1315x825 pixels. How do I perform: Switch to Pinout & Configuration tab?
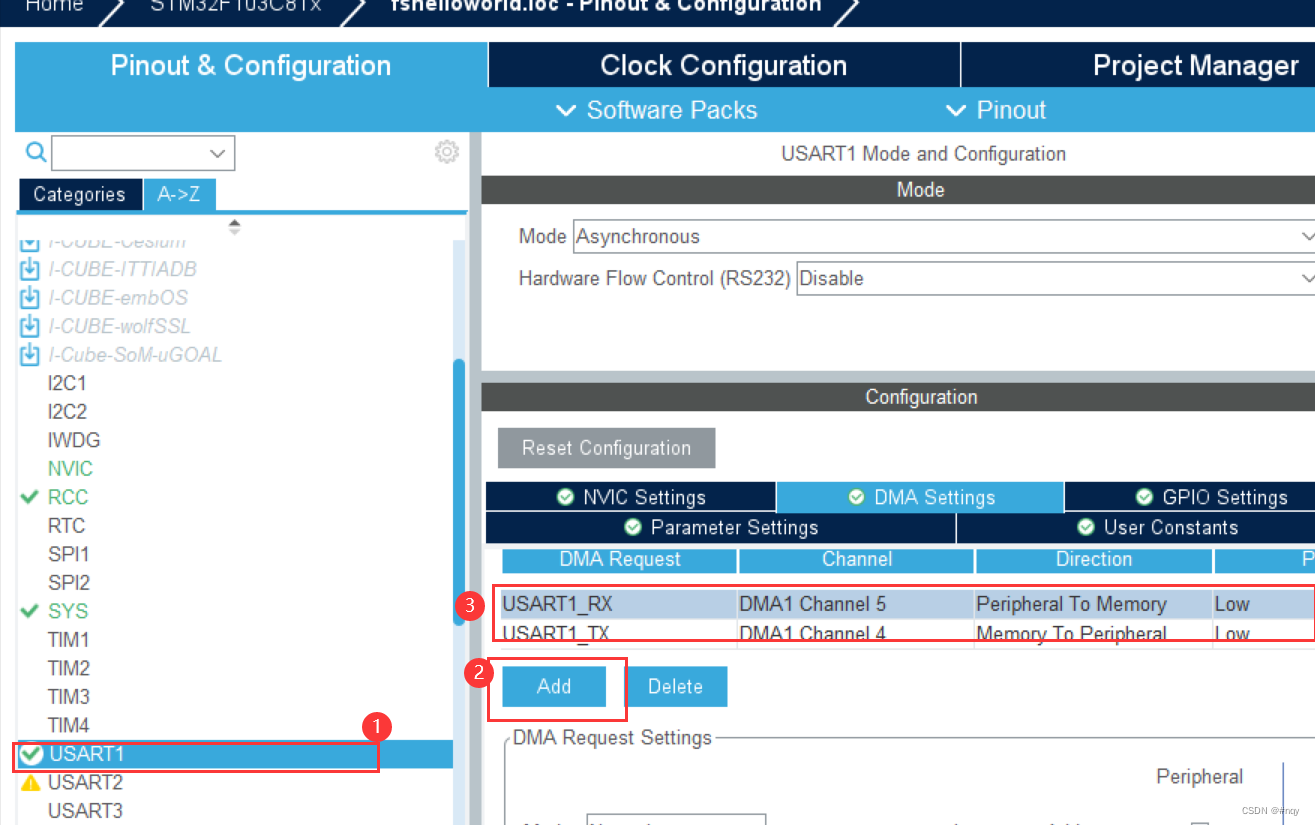click(251, 66)
